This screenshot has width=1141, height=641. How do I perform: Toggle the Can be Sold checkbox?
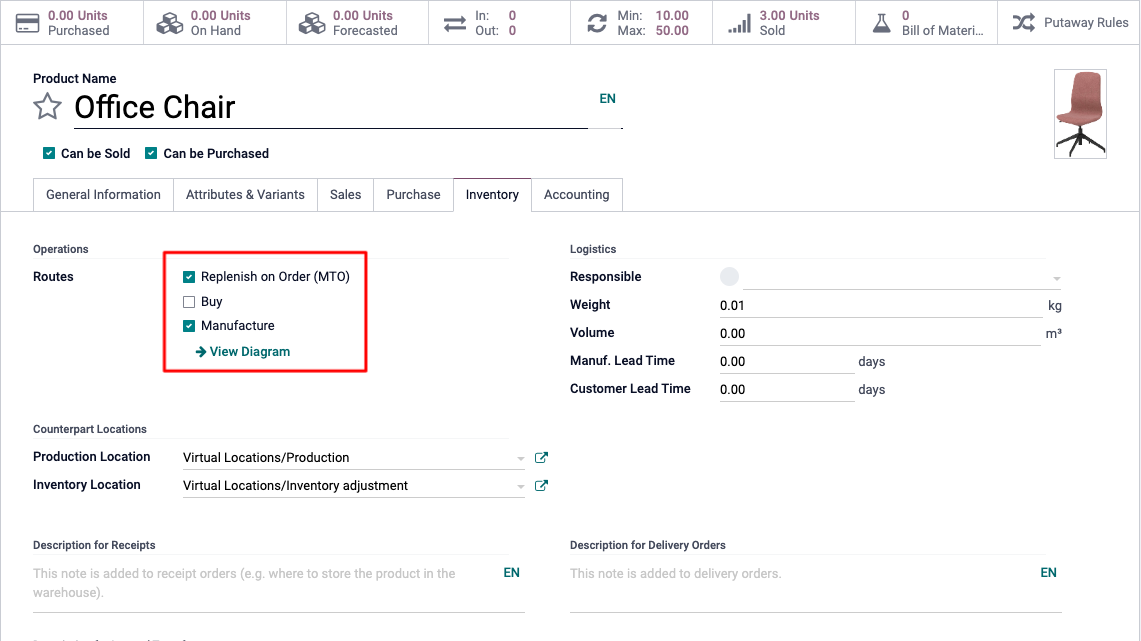[x=49, y=153]
